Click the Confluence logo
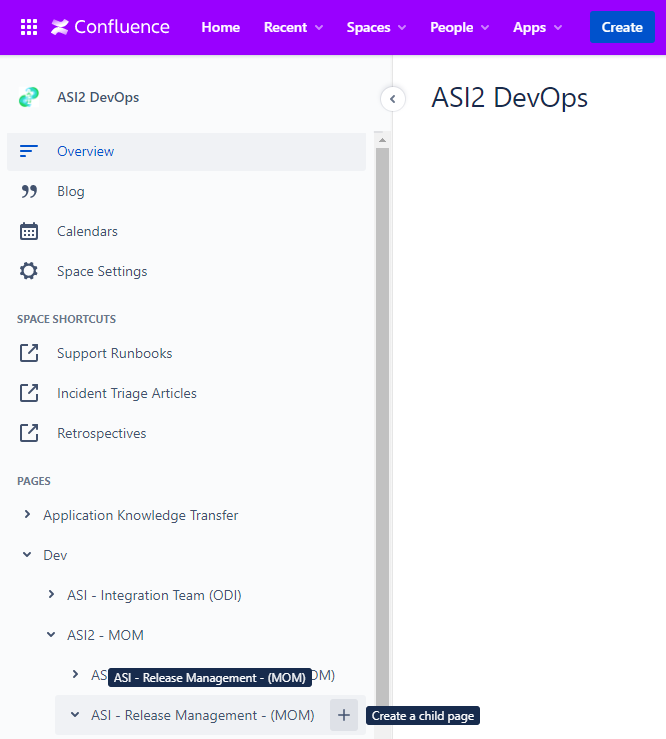 110,27
